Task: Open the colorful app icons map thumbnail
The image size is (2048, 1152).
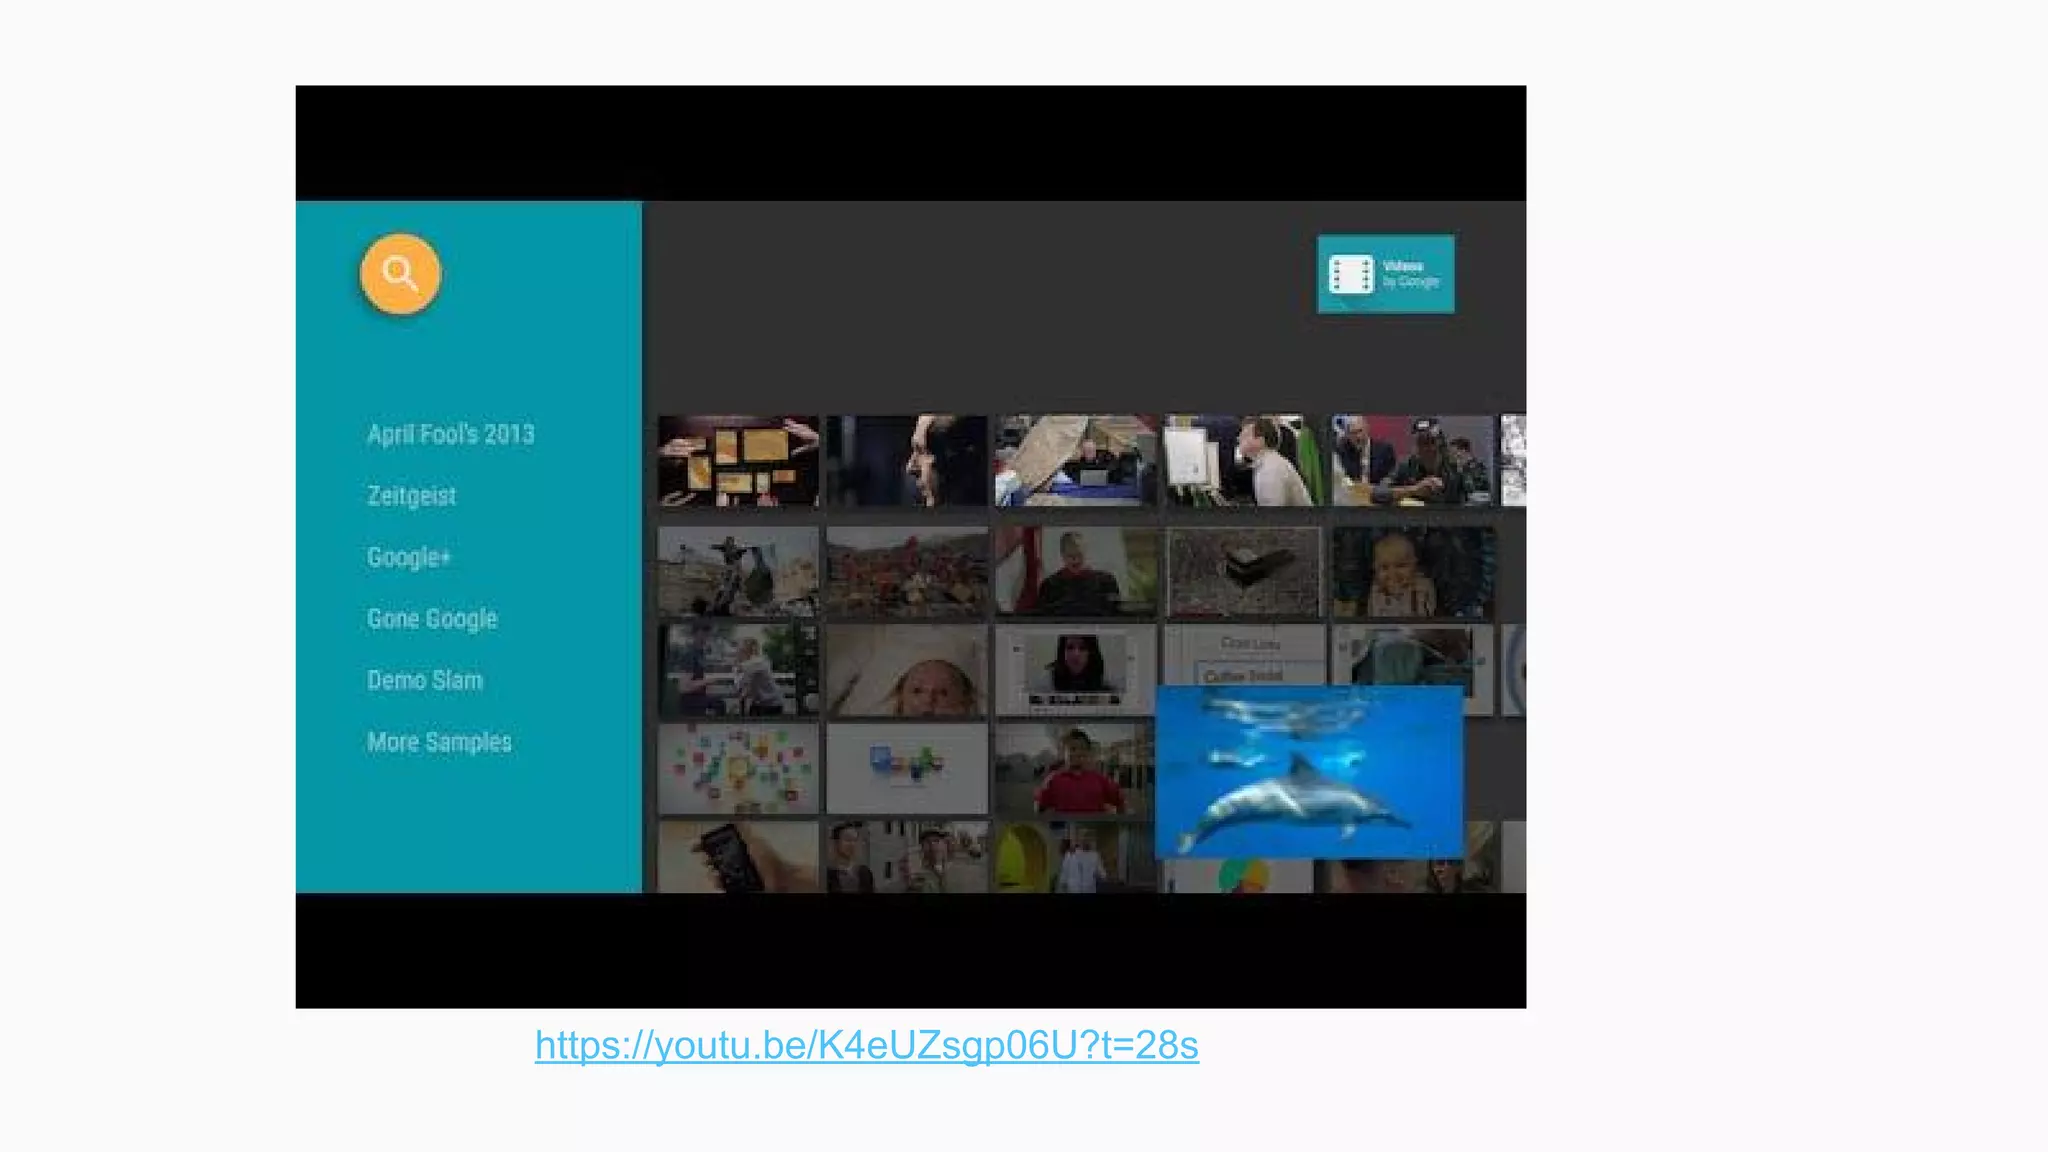Action: (738, 770)
